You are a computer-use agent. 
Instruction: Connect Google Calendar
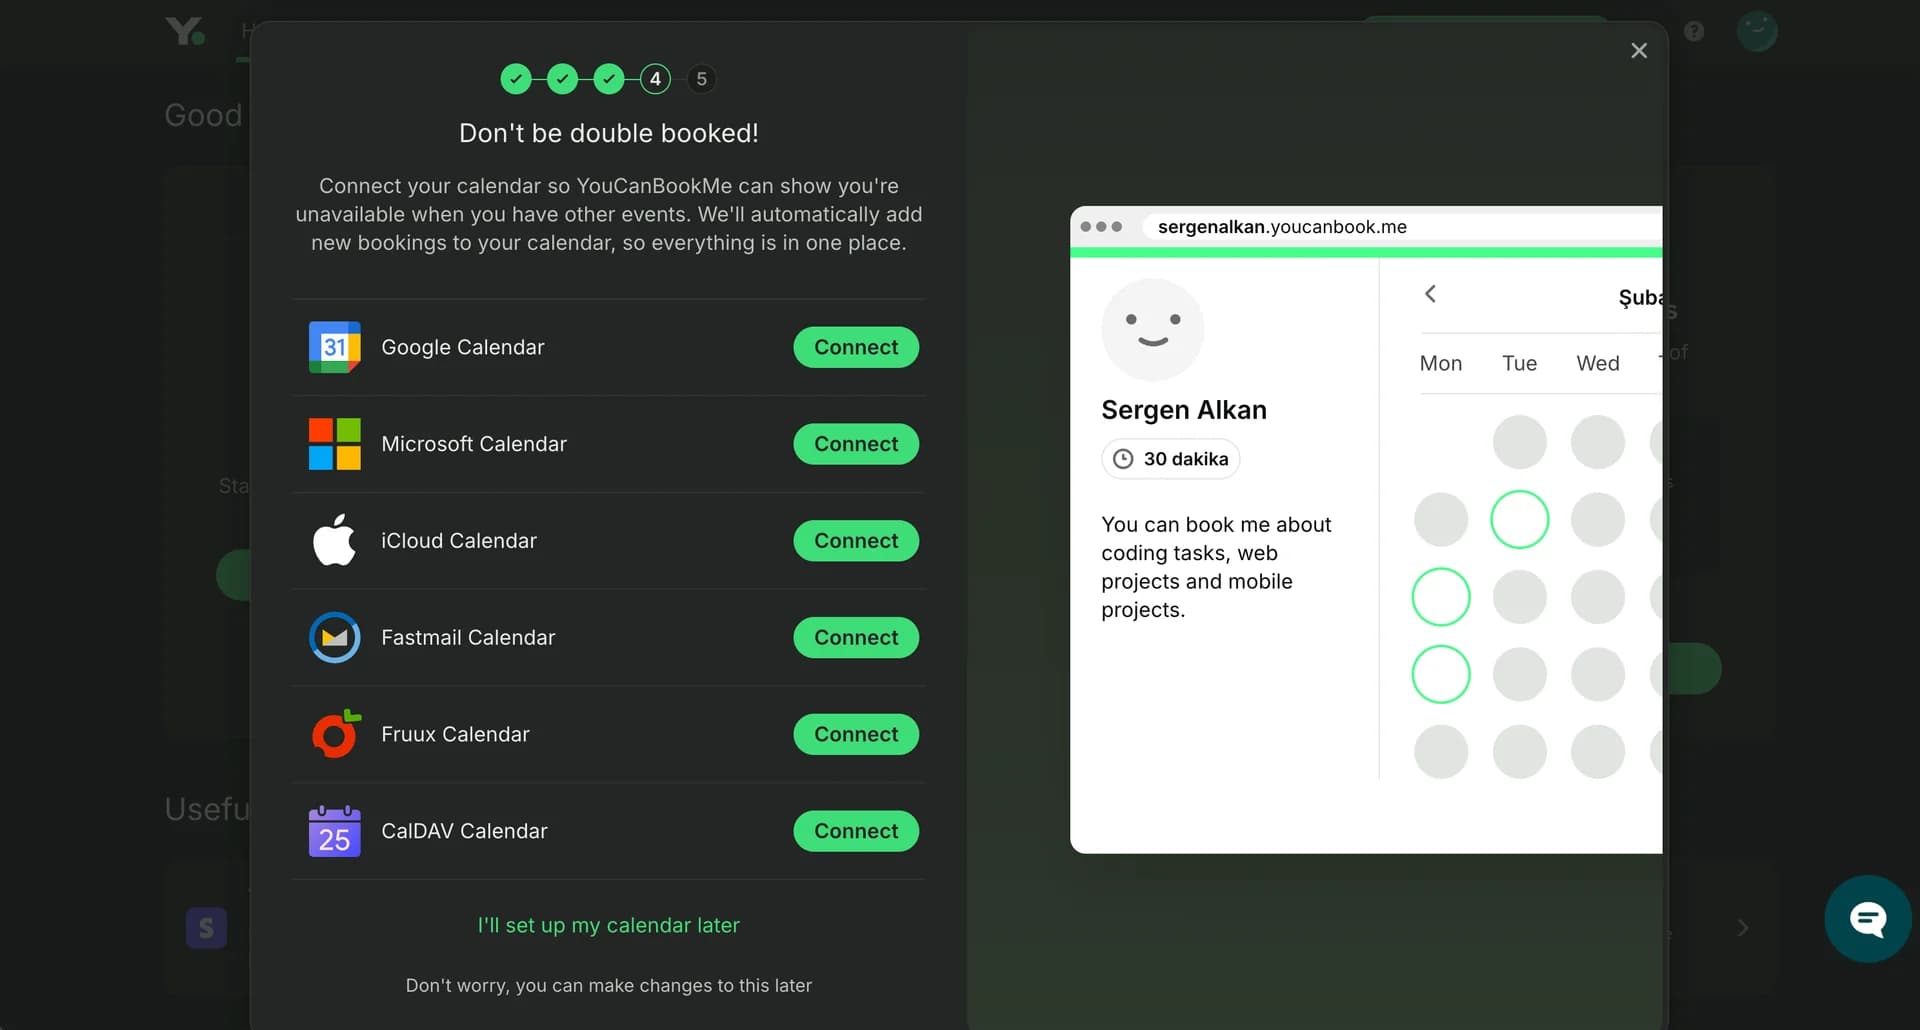pyautogui.click(x=856, y=347)
